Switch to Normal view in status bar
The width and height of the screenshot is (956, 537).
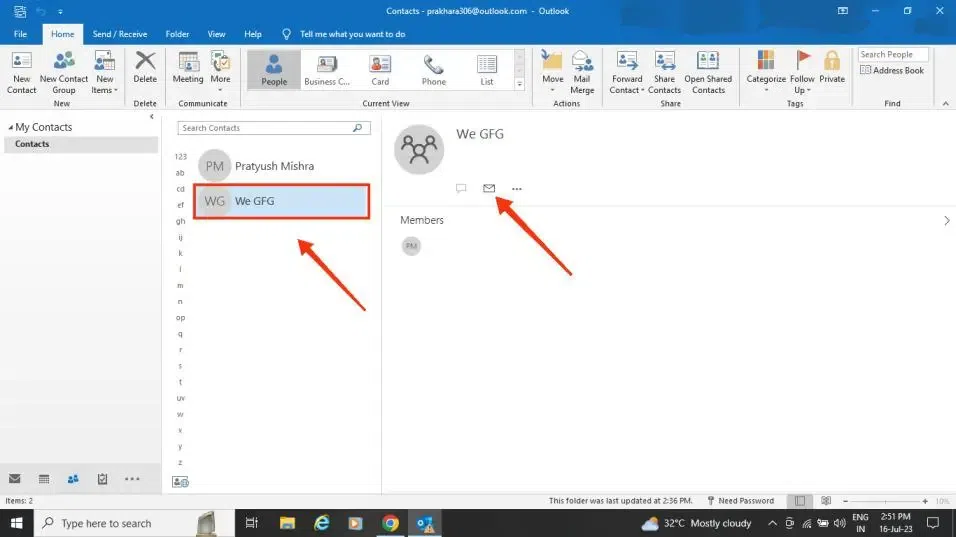(x=800, y=501)
